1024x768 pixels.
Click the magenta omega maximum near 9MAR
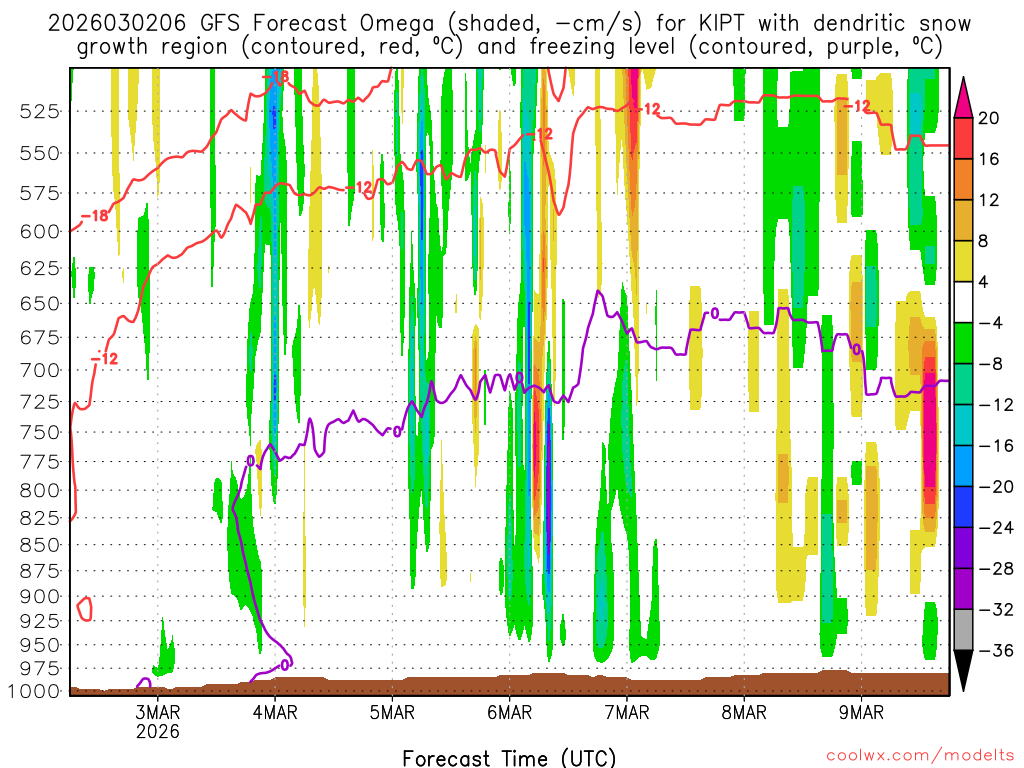[x=930, y=438]
